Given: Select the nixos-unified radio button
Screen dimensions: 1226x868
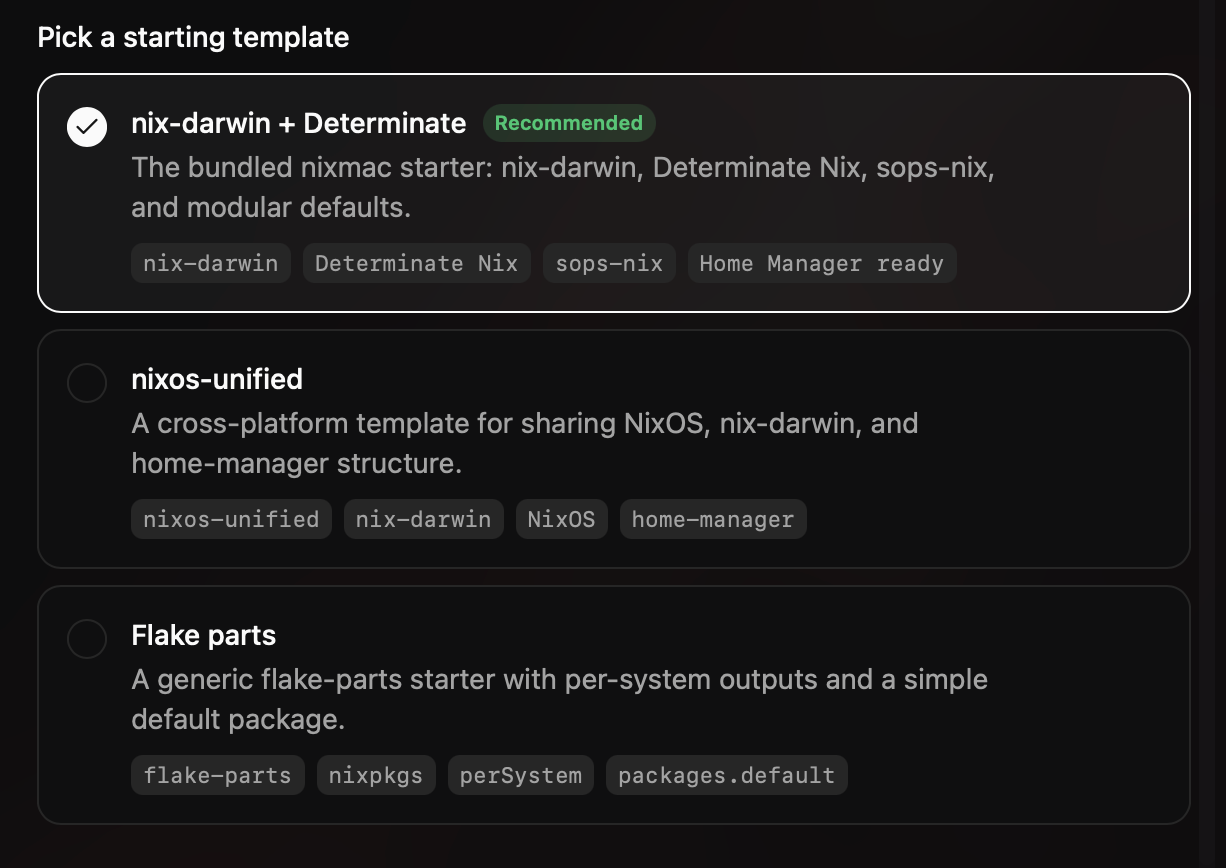Looking at the screenshot, I should pos(87,382).
